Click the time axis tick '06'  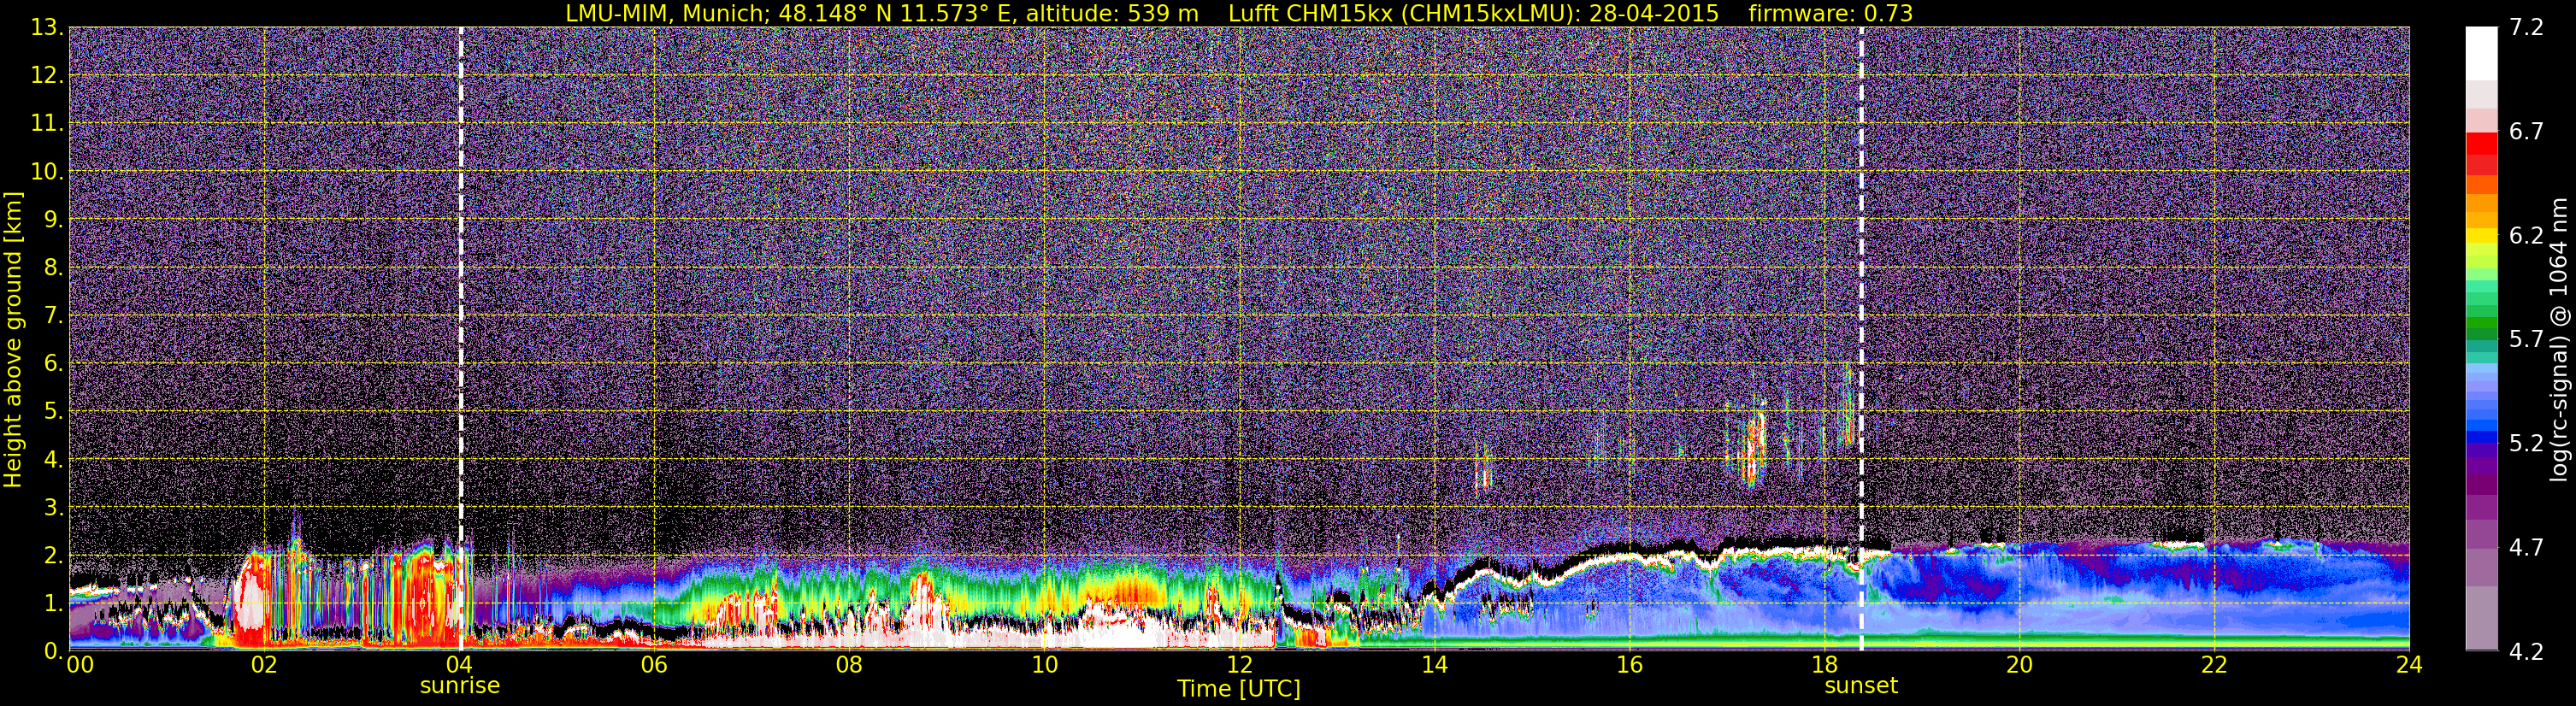tap(654, 665)
